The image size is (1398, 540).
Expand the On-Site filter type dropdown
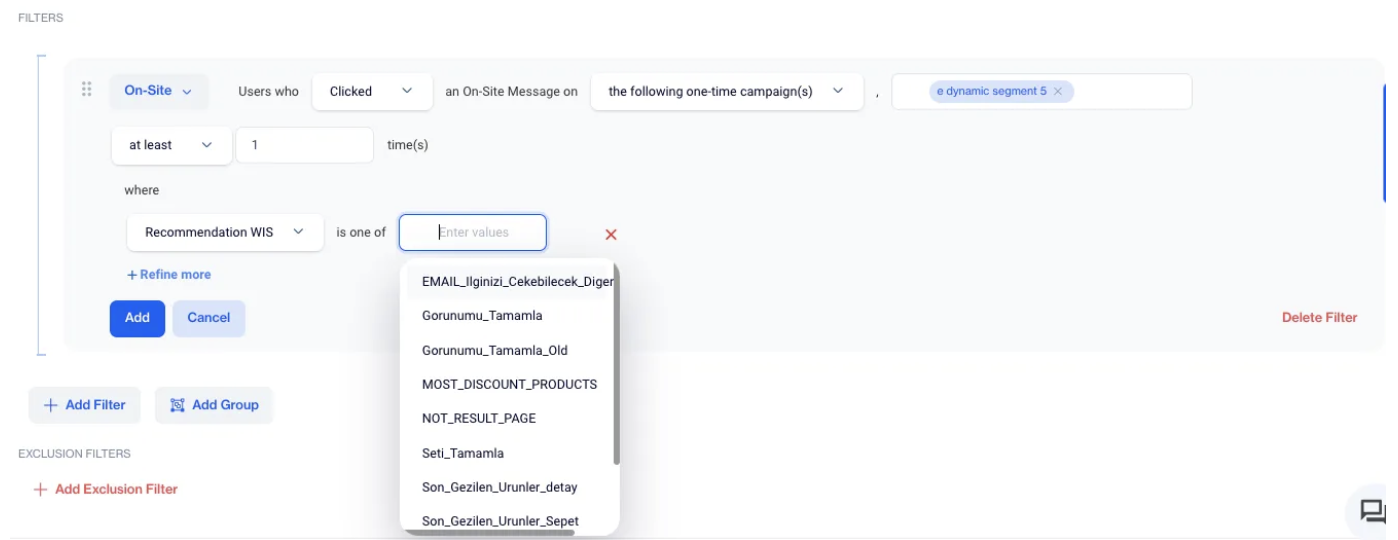[x=158, y=91]
